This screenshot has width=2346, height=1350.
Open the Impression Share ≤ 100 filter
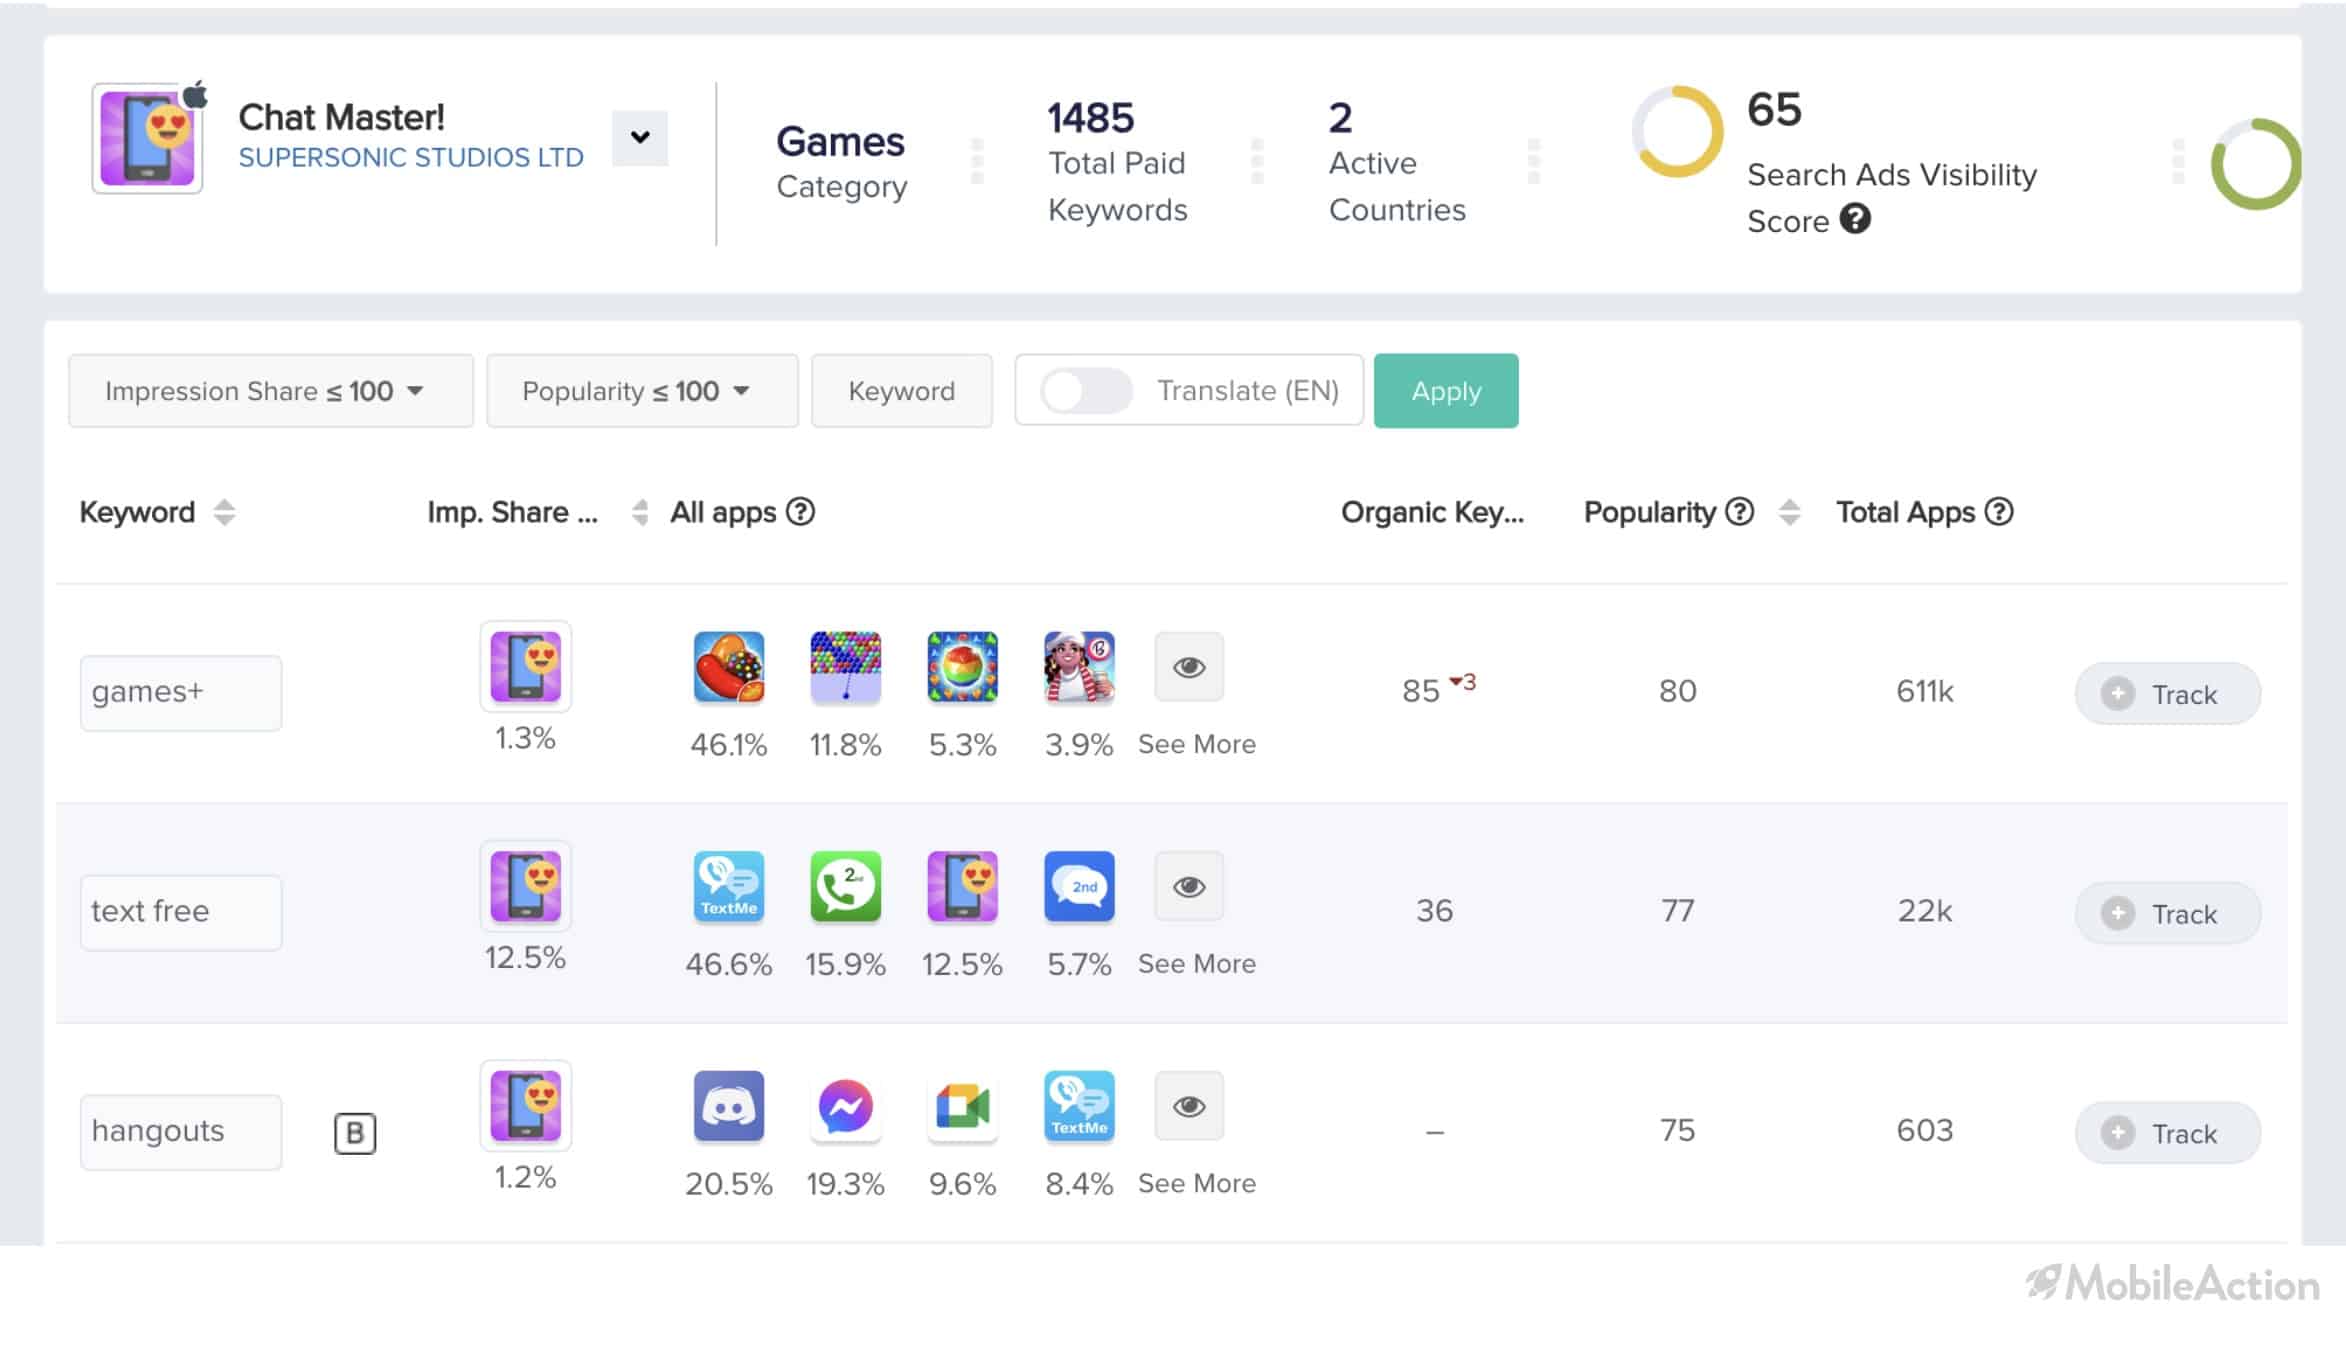271,391
